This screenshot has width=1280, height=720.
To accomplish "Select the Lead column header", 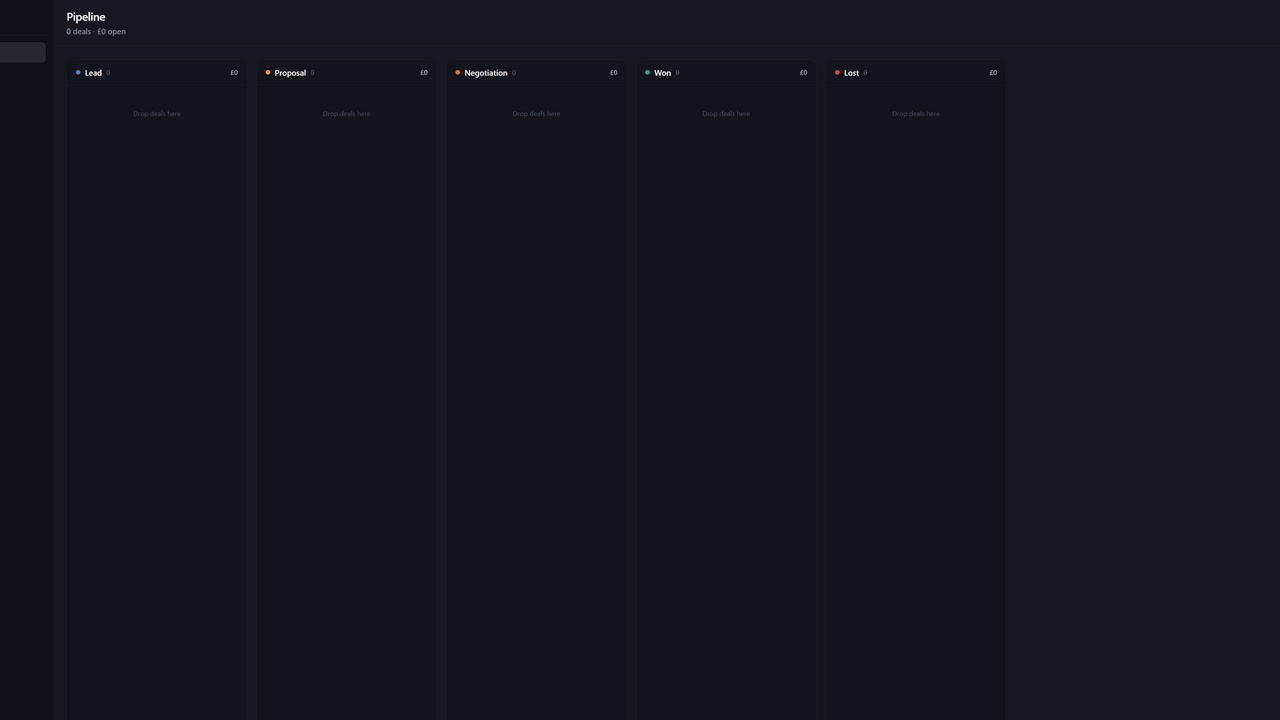I will [x=157, y=73].
